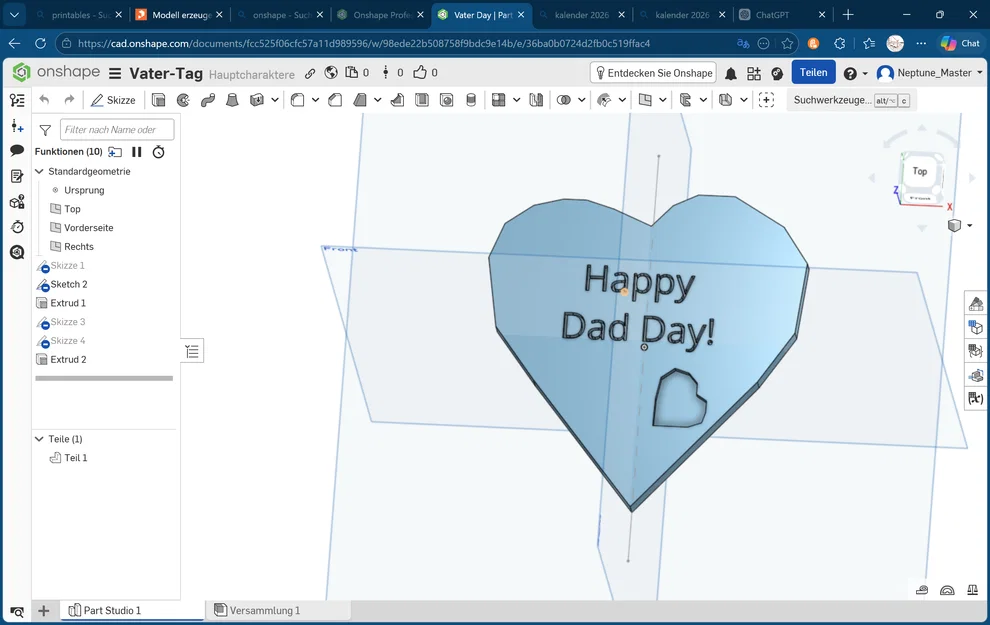Image resolution: width=990 pixels, height=625 pixels.
Task: Open the Boolean tool dropdown arrow
Action: (581, 100)
